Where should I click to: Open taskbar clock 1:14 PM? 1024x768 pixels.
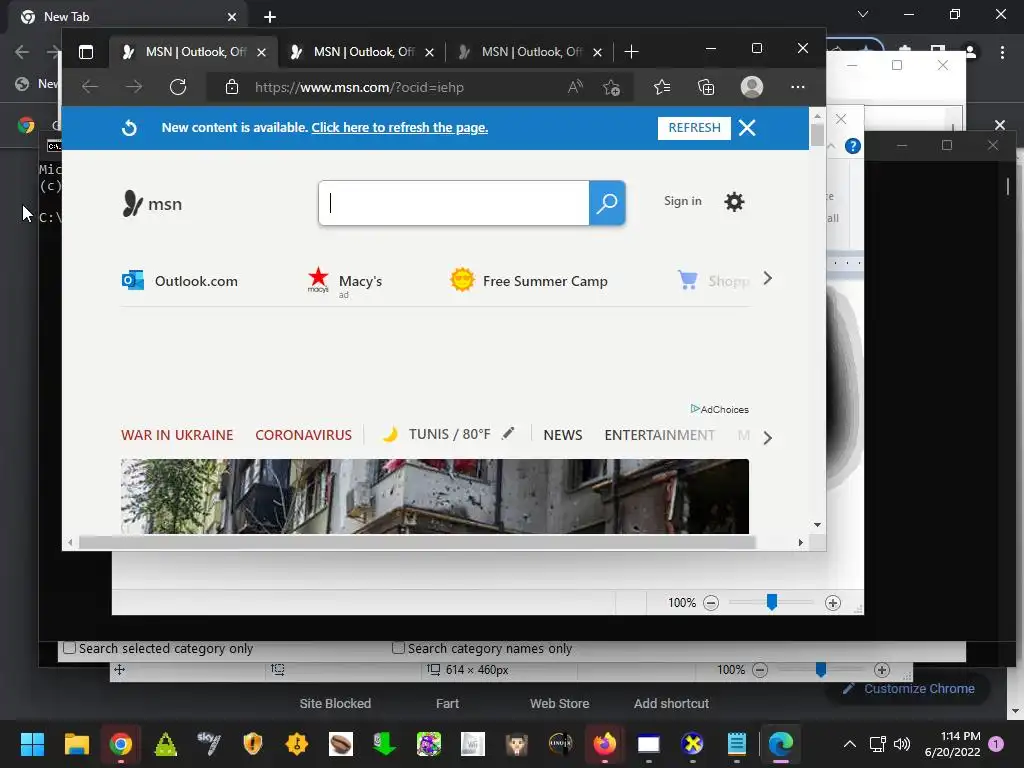click(x=952, y=744)
